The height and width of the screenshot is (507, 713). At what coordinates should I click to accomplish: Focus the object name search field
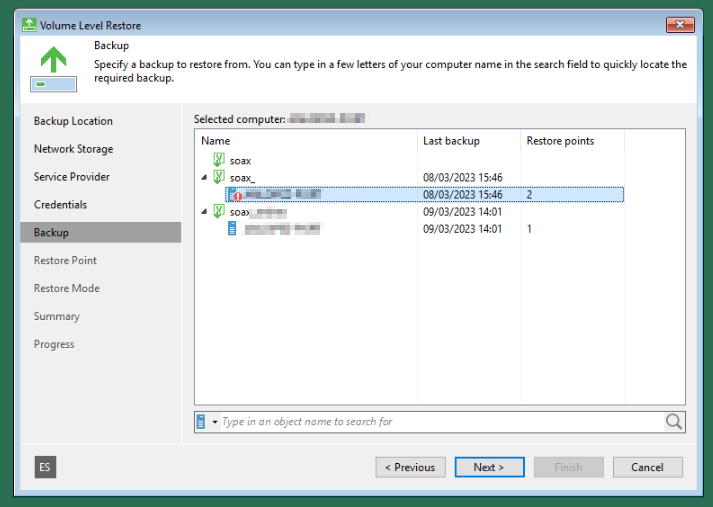click(x=440, y=422)
